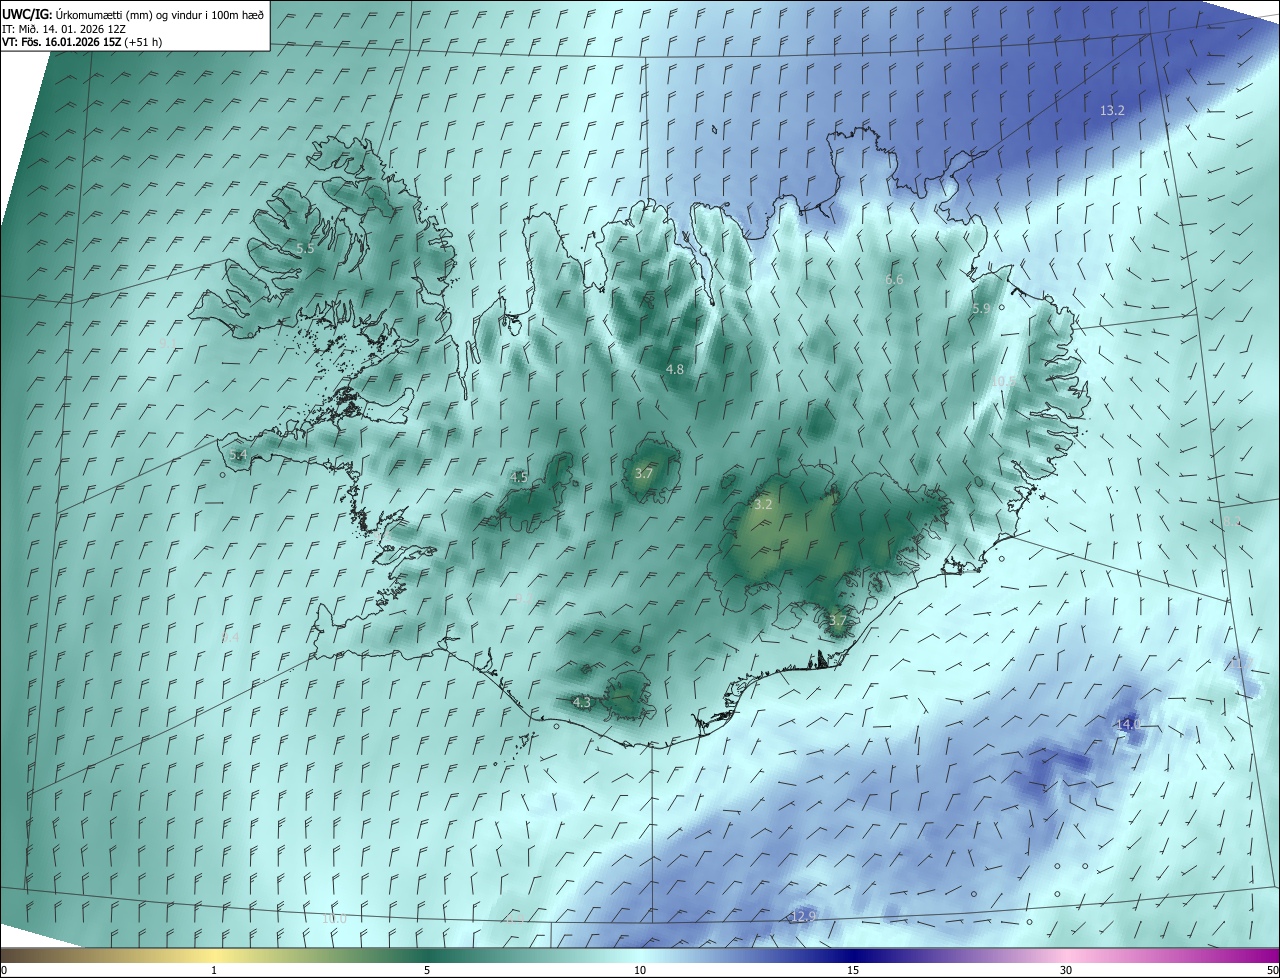Click the title text "Úrkomumætti (mm) og vindur i 100m hæð"
The image size is (1280, 978).
pyautogui.click(x=160, y=15)
